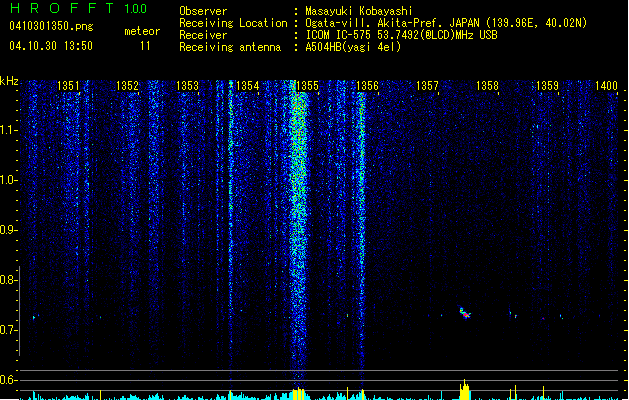Click the 0.6 kHz axis label
The image size is (629, 400).
[x=8, y=380]
